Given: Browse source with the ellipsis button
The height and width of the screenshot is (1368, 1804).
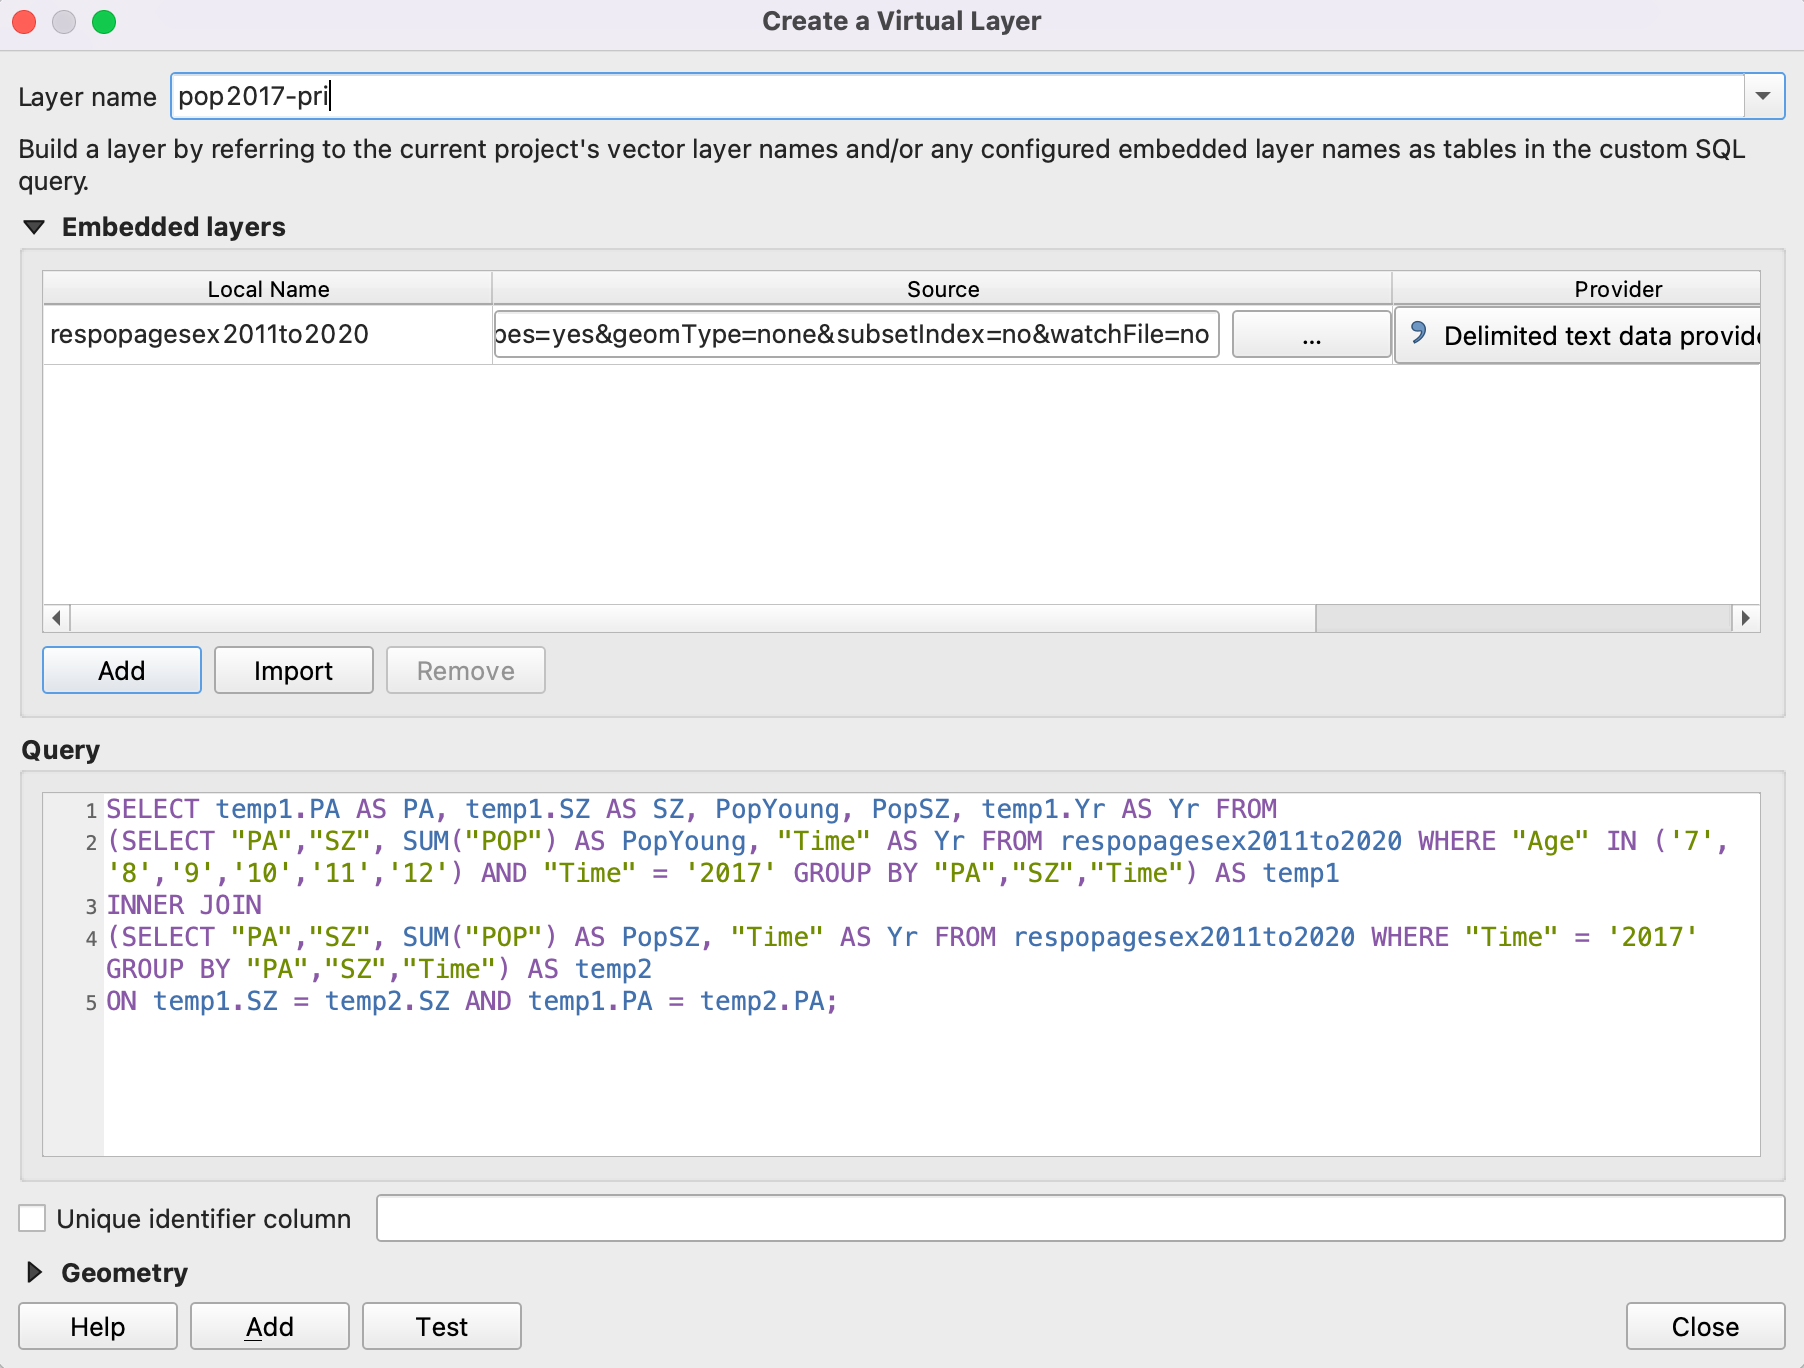Looking at the screenshot, I should [1311, 334].
